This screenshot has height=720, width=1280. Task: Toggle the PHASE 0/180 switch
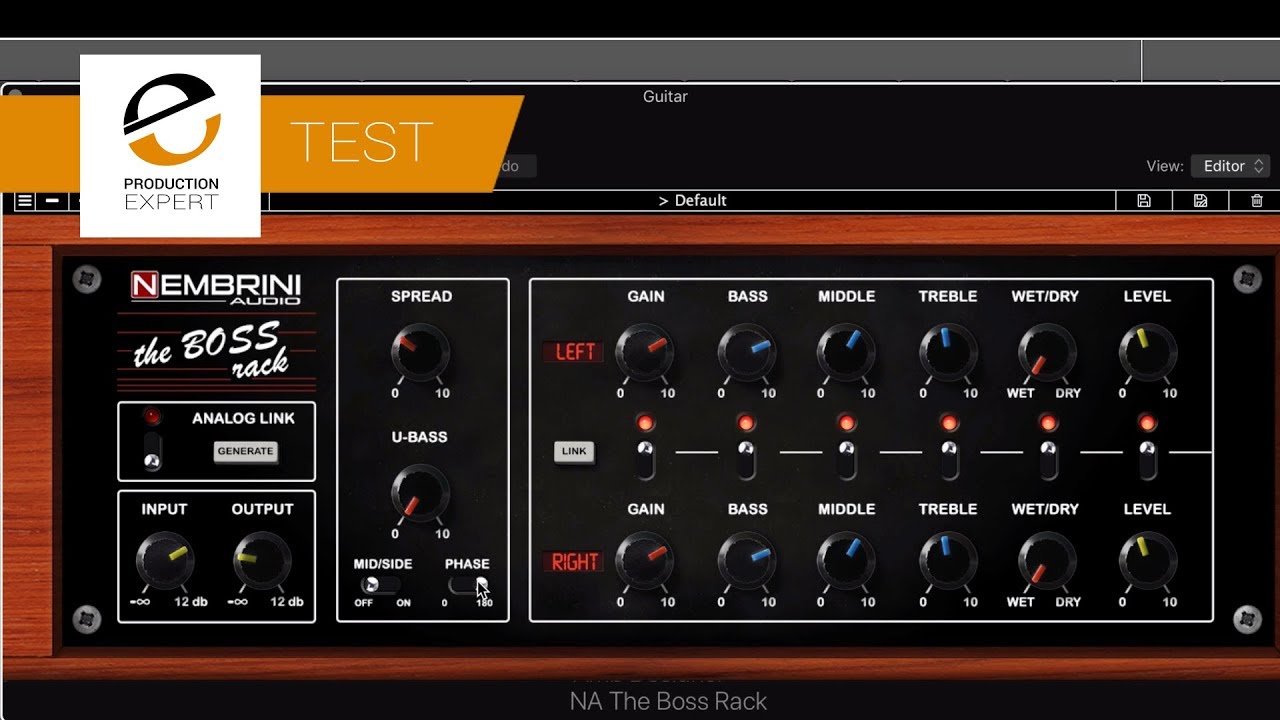pos(469,586)
